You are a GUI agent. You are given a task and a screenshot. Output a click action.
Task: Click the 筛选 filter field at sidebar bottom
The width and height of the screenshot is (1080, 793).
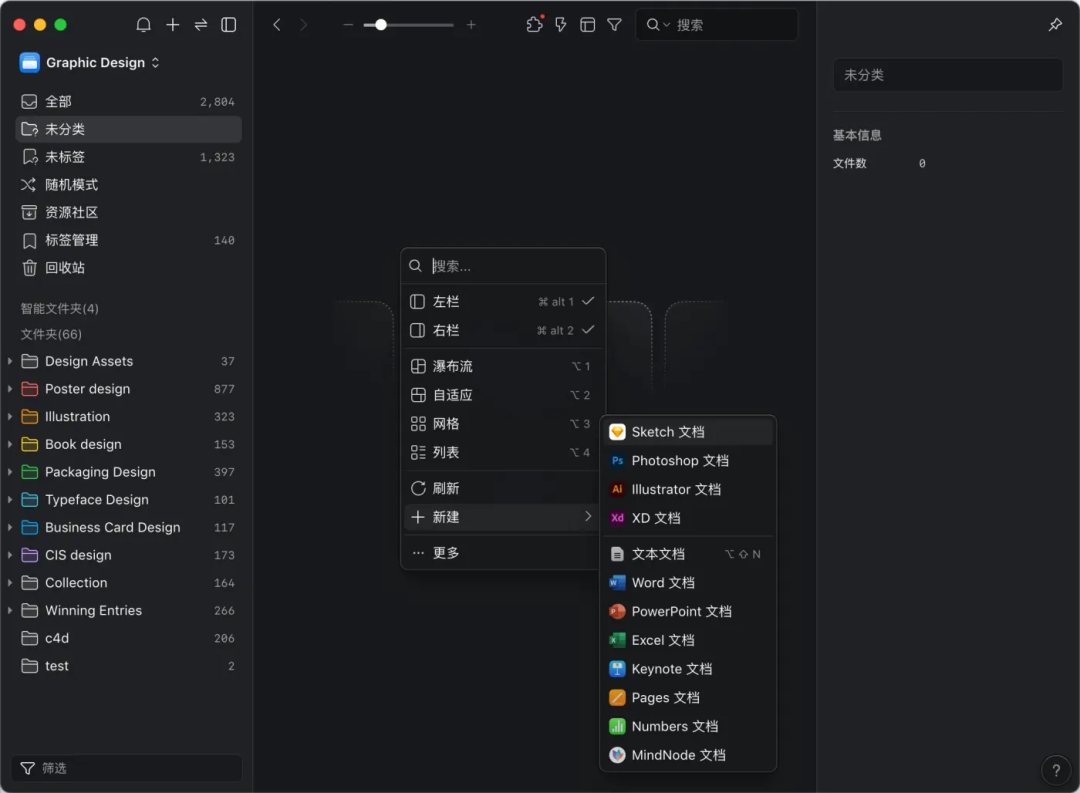(127, 768)
